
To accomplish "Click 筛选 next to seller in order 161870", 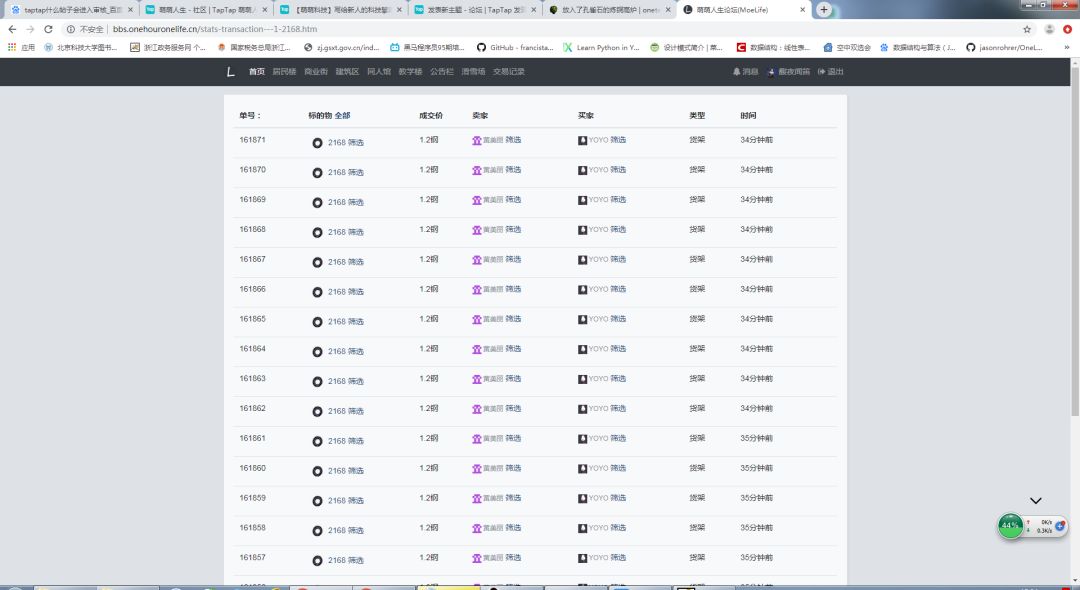I will point(513,170).
